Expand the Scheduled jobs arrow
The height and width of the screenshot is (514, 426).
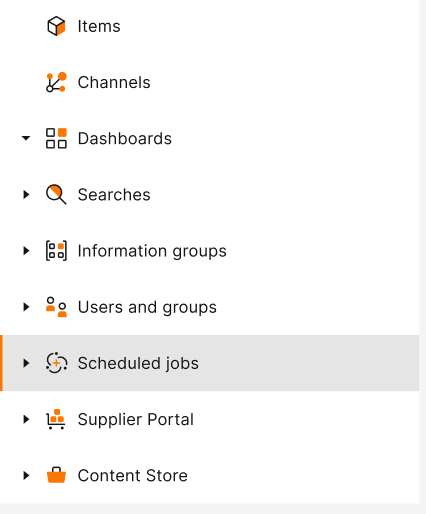[x=26, y=363]
